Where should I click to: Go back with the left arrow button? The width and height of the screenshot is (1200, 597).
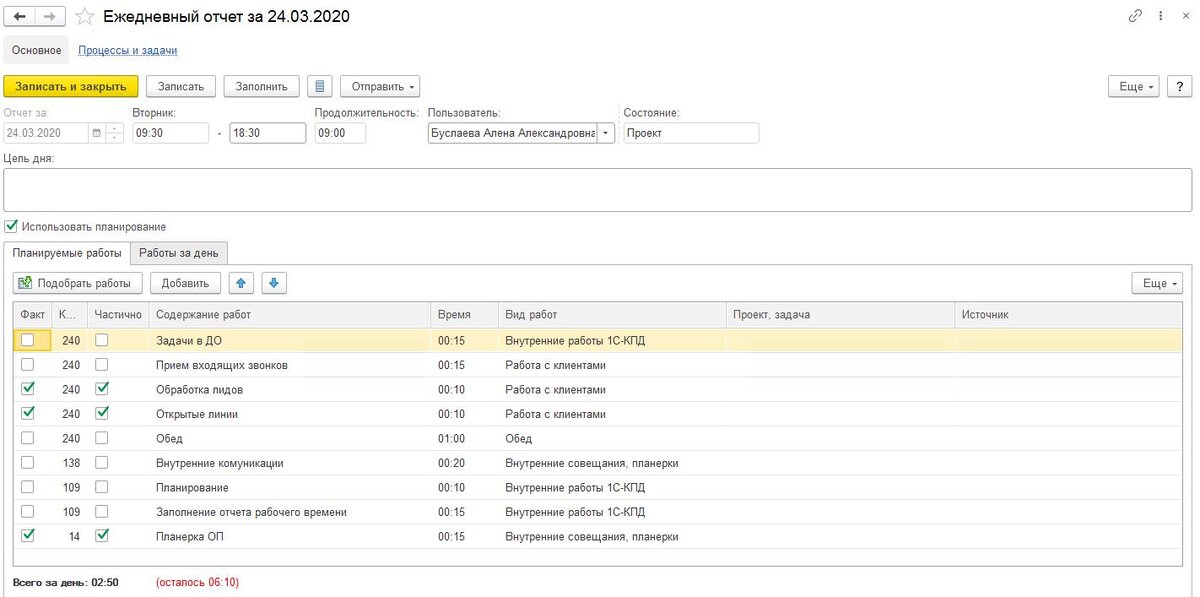click(21, 17)
